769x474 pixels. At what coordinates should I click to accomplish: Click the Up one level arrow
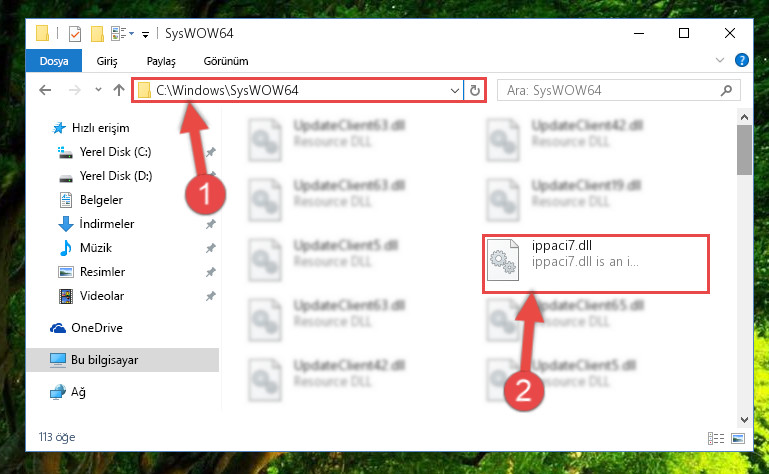119,90
